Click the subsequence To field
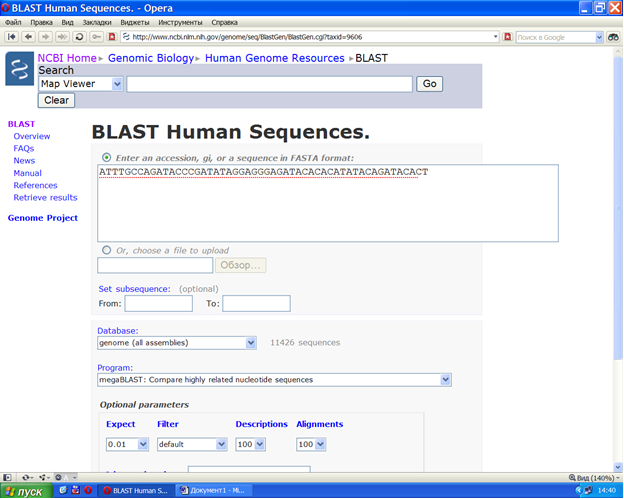 click(x=256, y=304)
